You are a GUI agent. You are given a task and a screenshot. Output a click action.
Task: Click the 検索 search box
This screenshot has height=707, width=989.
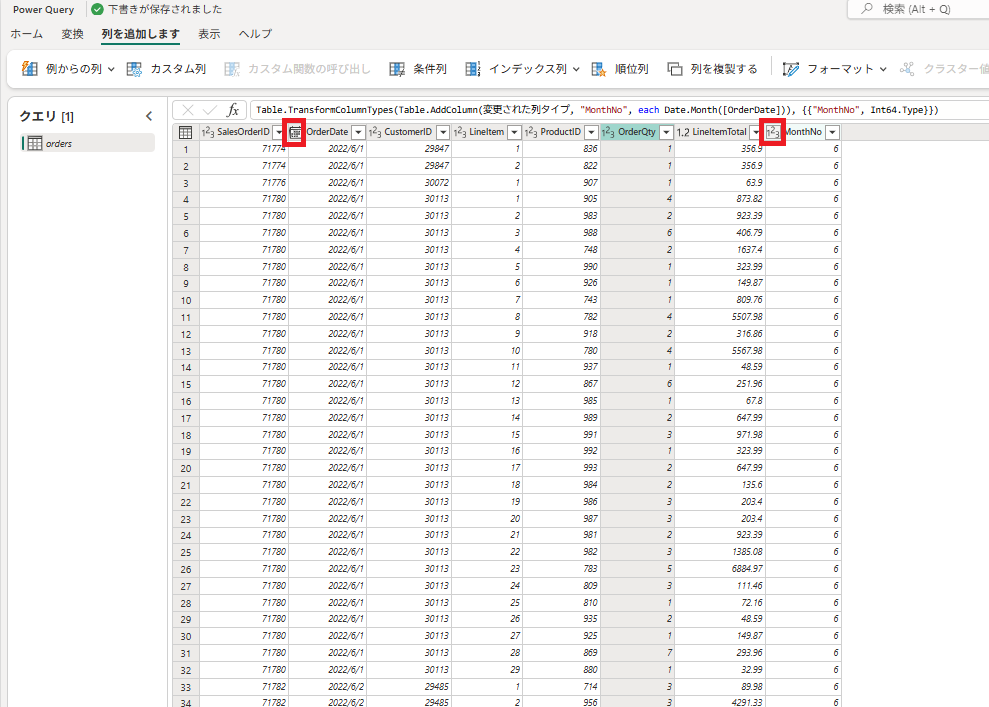pyautogui.click(x=918, y=9)
